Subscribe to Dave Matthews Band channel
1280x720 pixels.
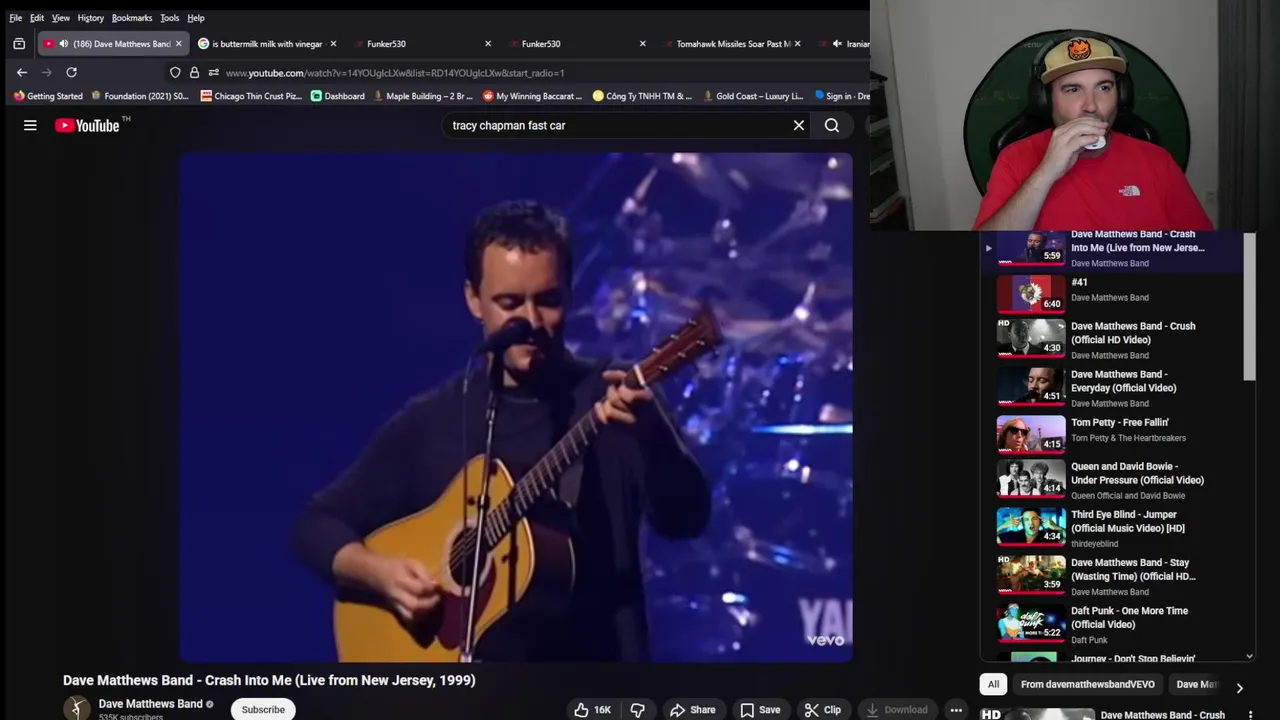click(263, 710)
